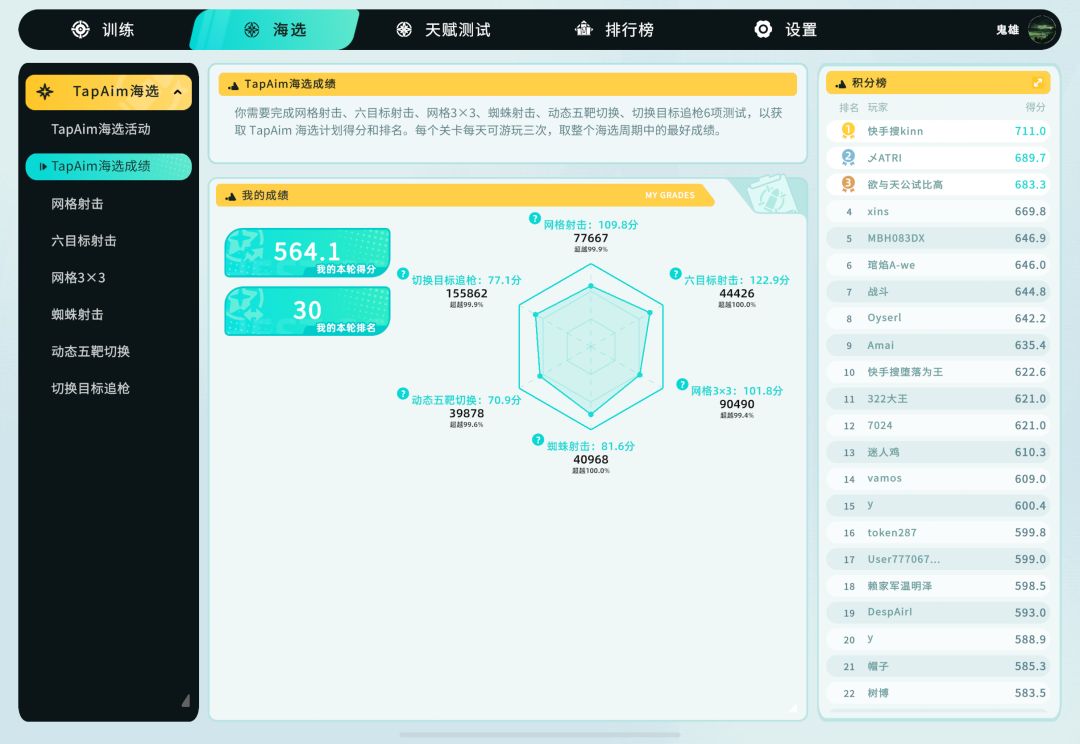Viewport: 1080px width, 744px height.
Task: Click the rank 30 card
Action: point(307,311)
